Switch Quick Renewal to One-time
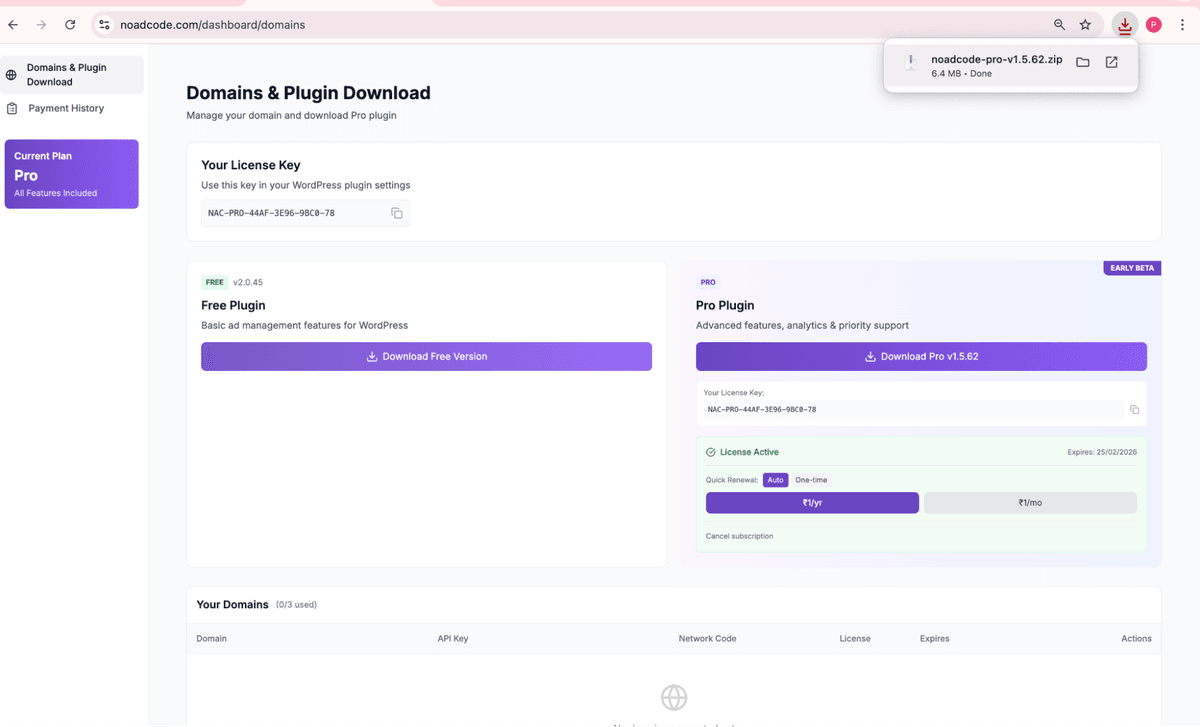Image resolution: width=1200 pixels, height=727 pixels. 810,479
